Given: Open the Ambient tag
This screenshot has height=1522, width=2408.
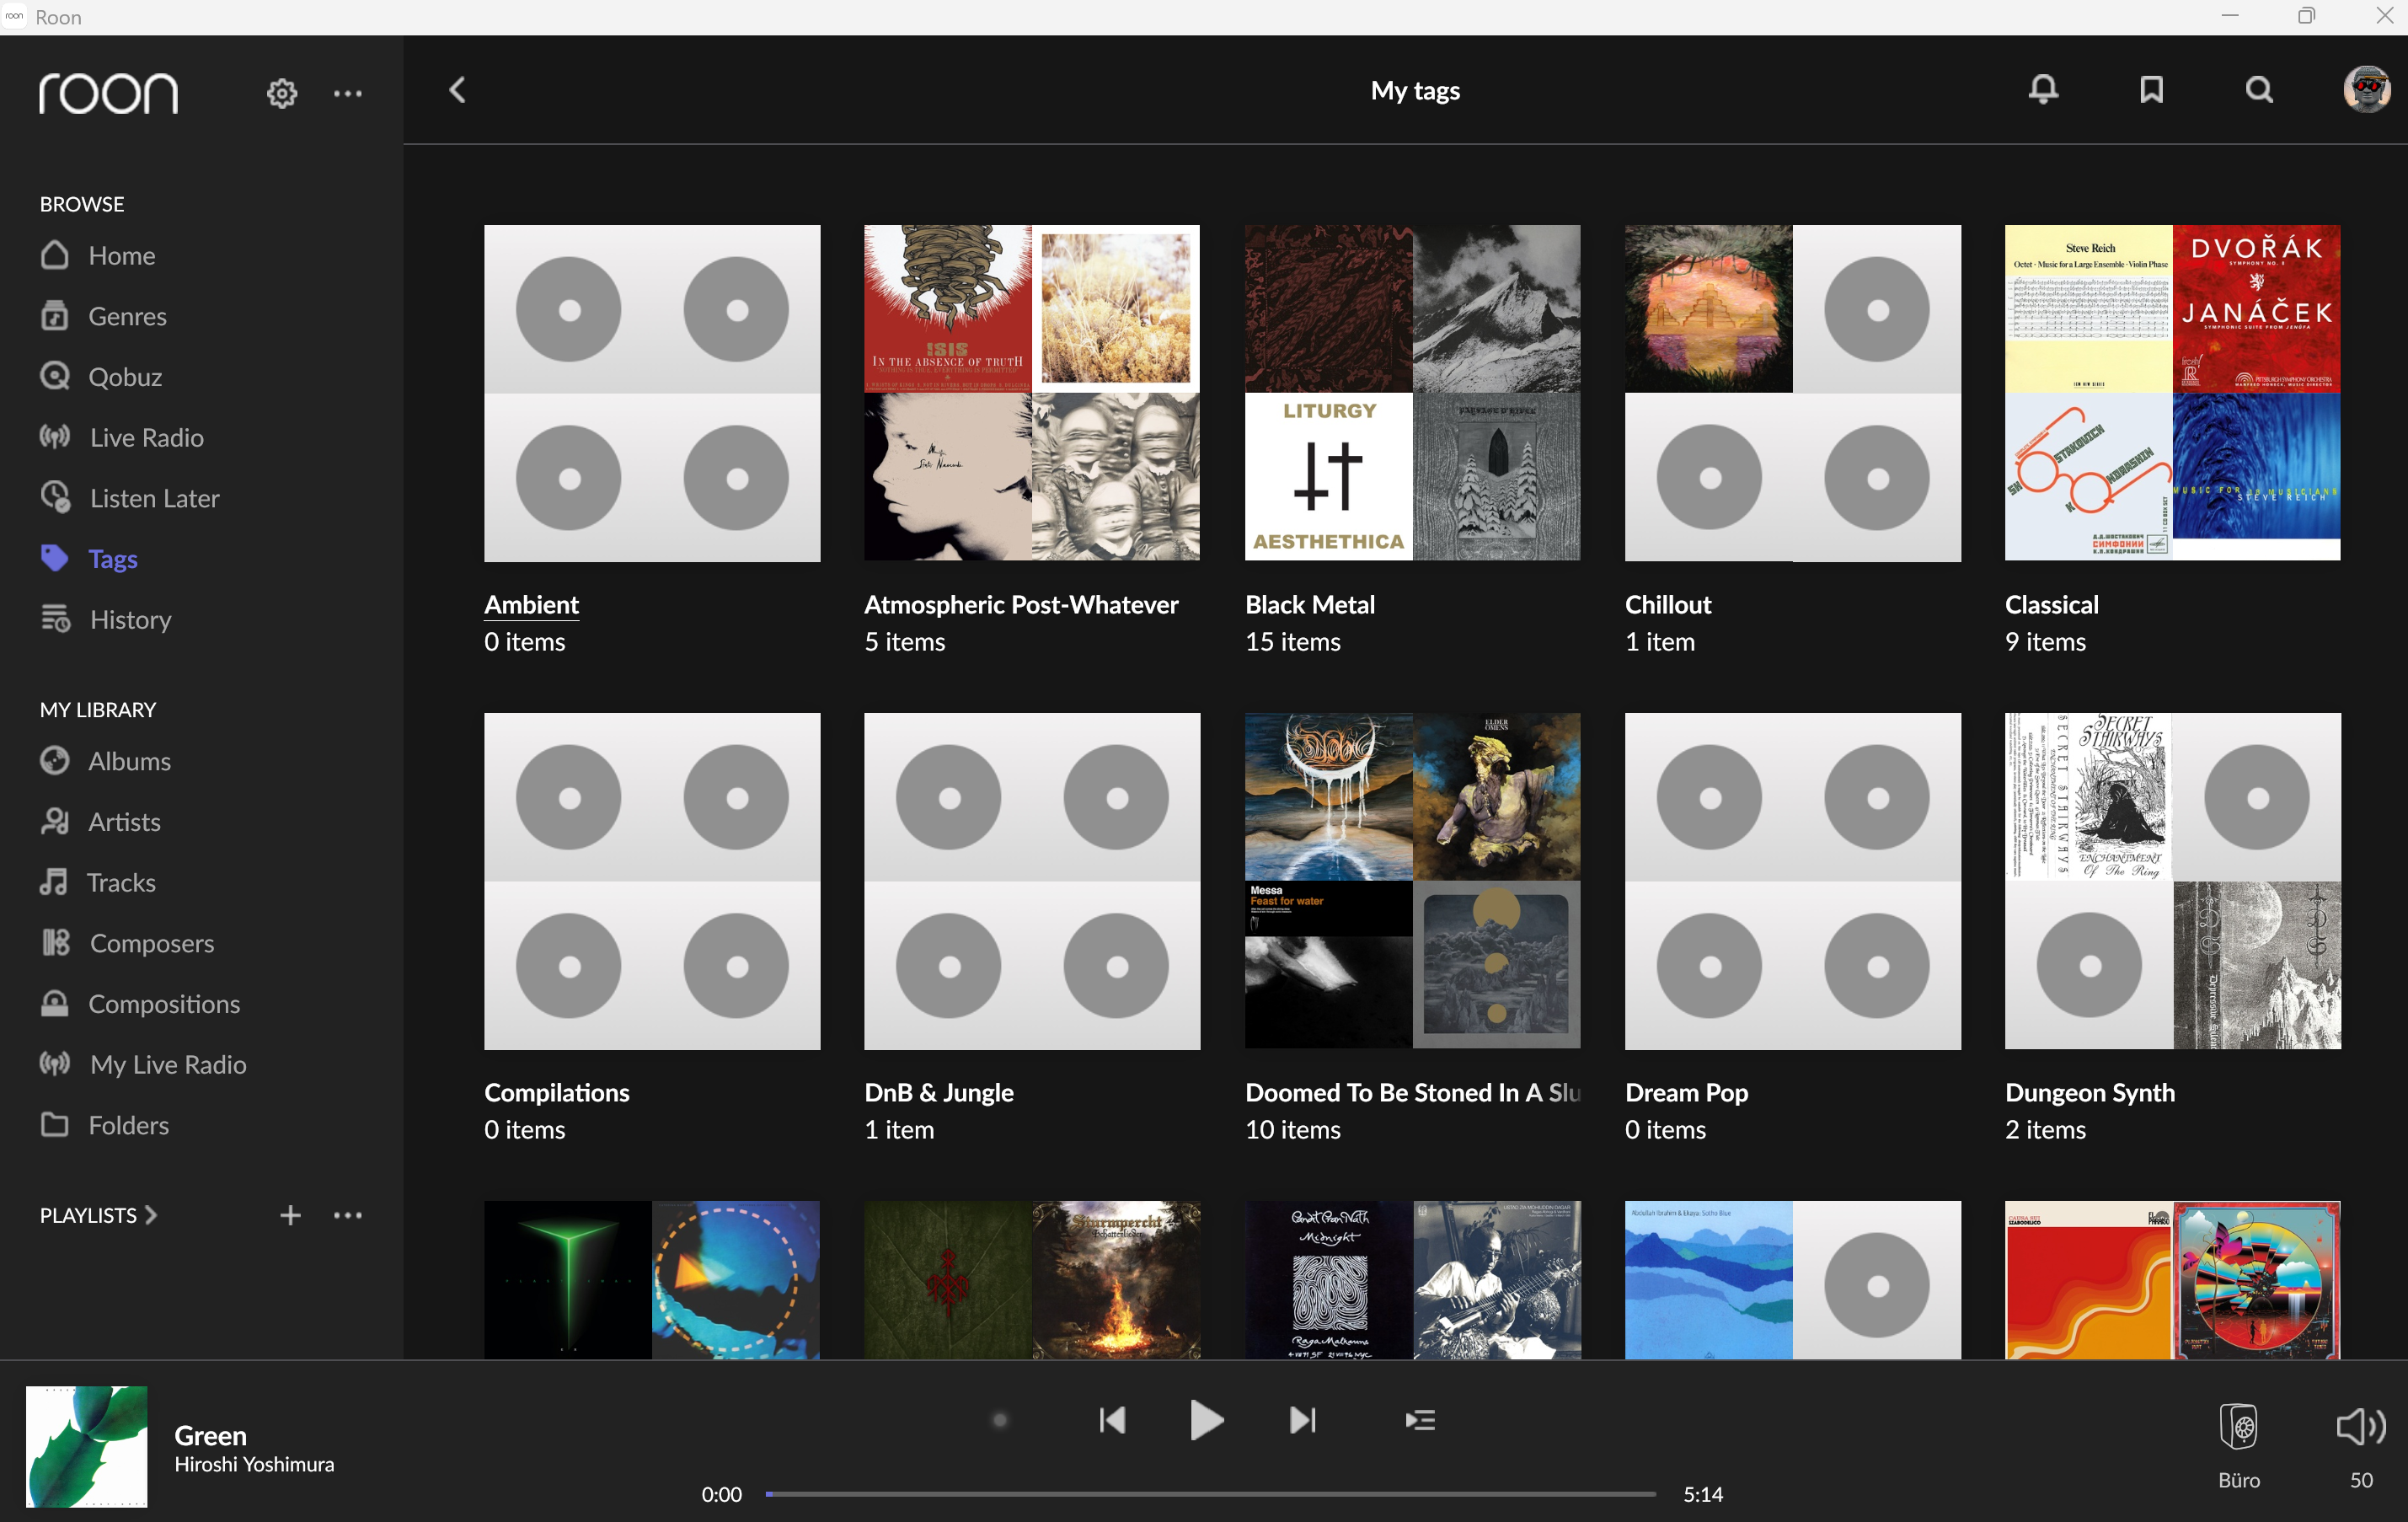Looking at the screenshot, I should (x=532, y=604).
